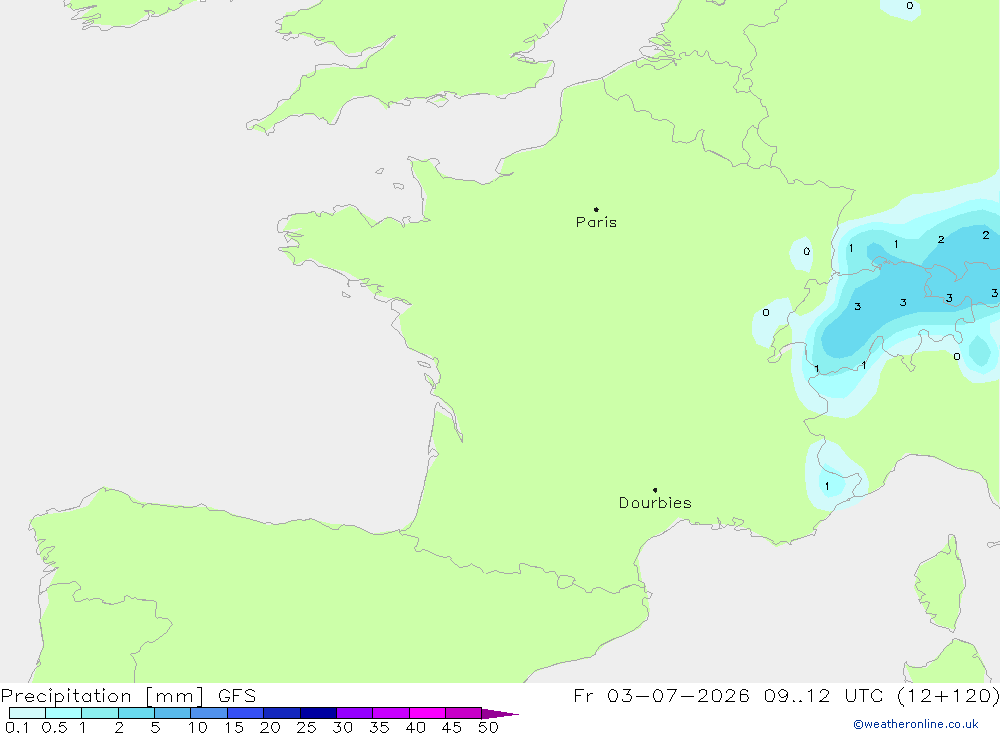Select the Paris location dot marker
The height and width of the screenshot is (733, 1000).
596,209
